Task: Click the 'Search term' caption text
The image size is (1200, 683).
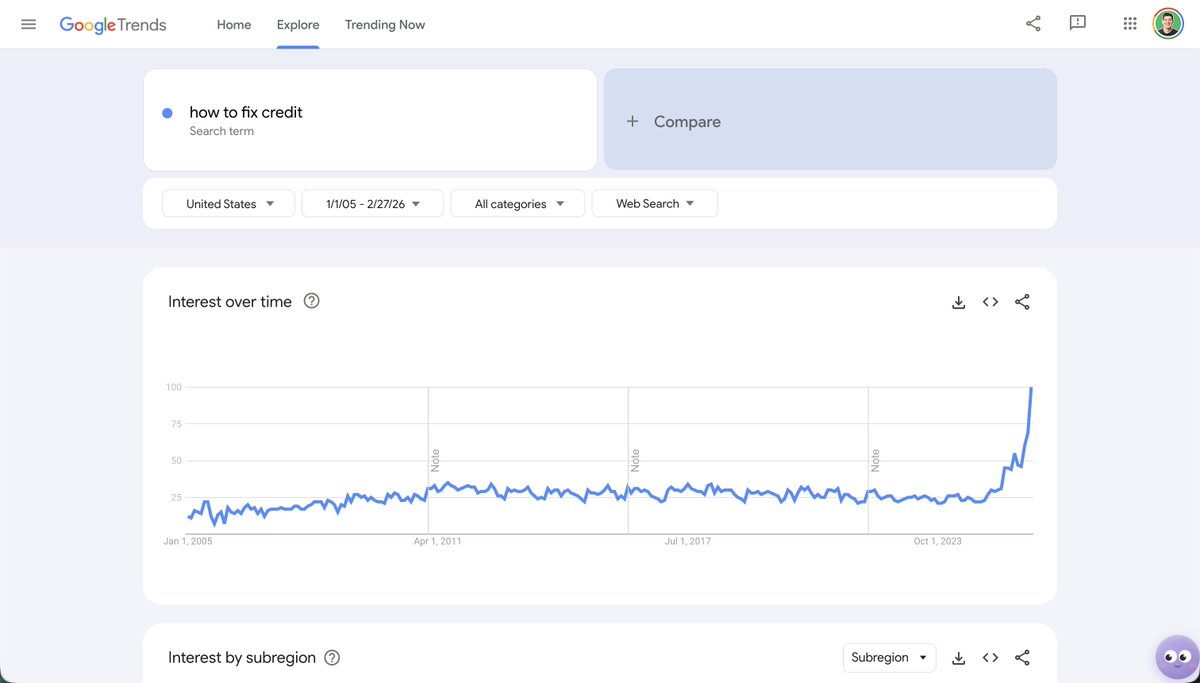Action: click(x=221, y=131)
